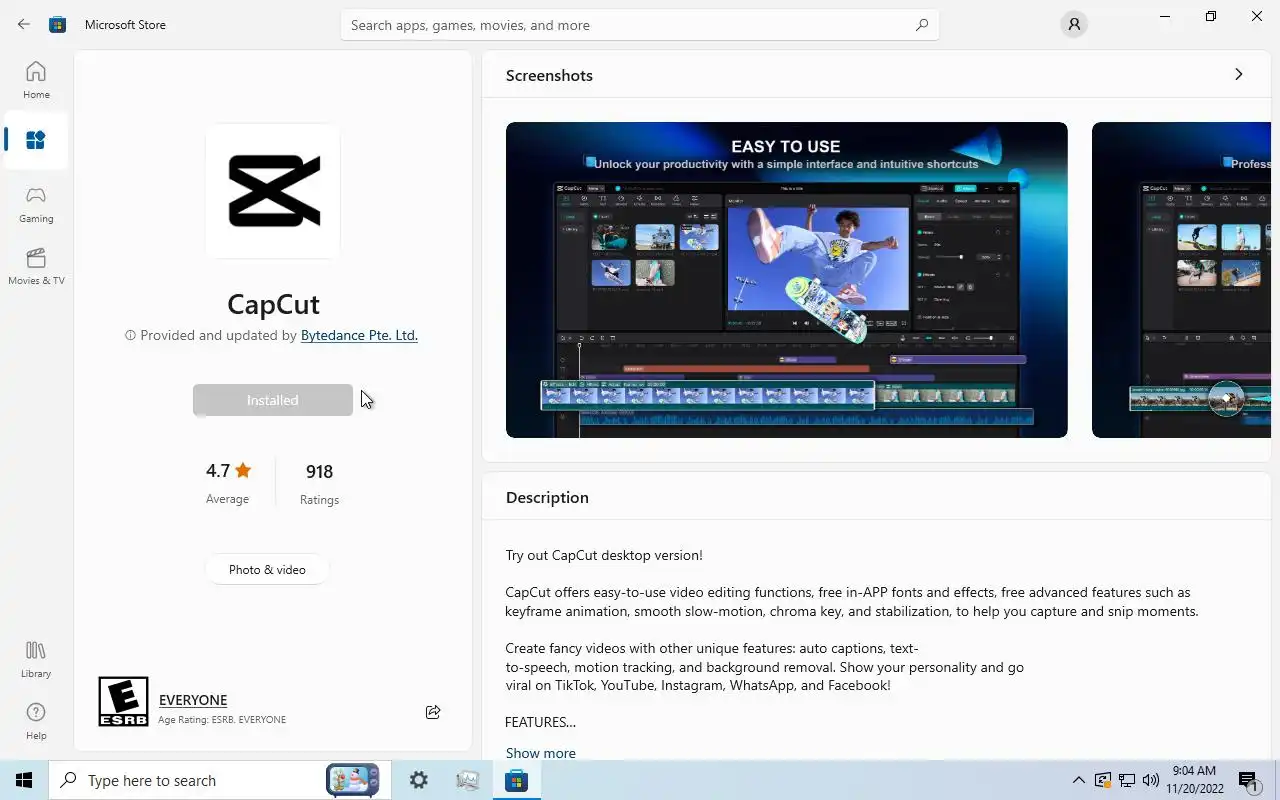Screen dimensions: 1280x800
Task: Expand Screenshots with the chevron arrow
Action: (x=1238, y=75)
